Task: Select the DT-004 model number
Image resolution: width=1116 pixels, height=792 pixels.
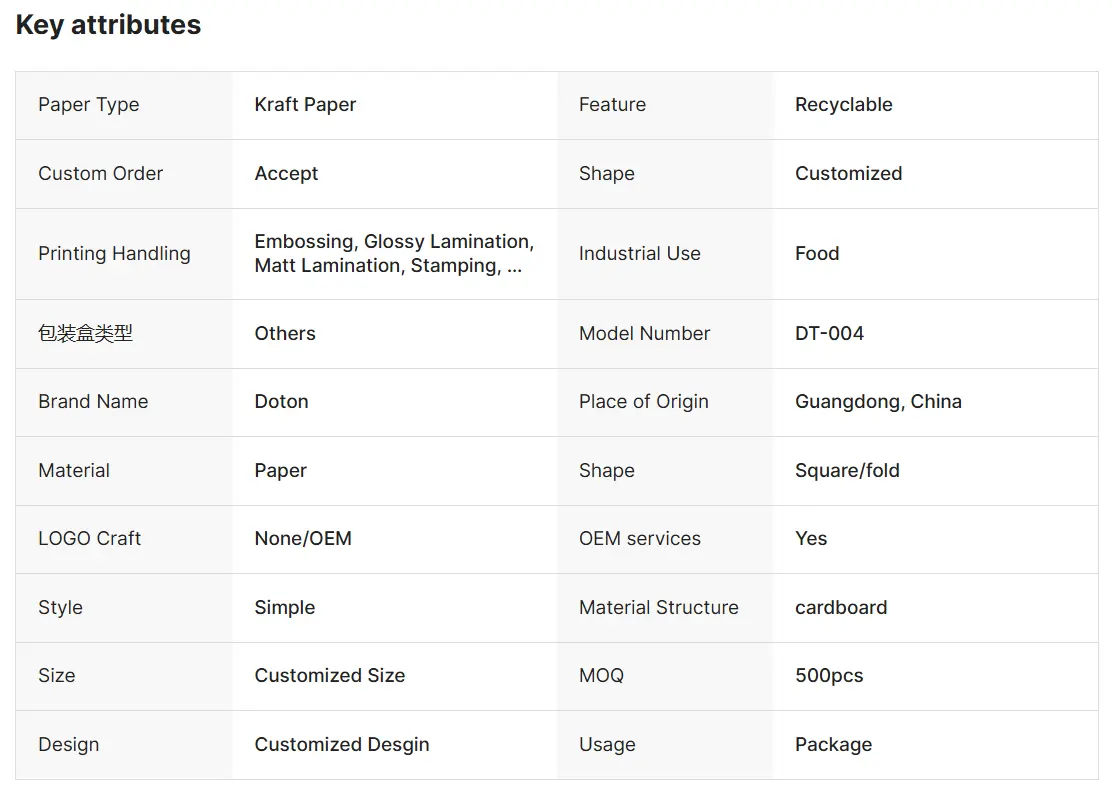Action: pos(829,333)
